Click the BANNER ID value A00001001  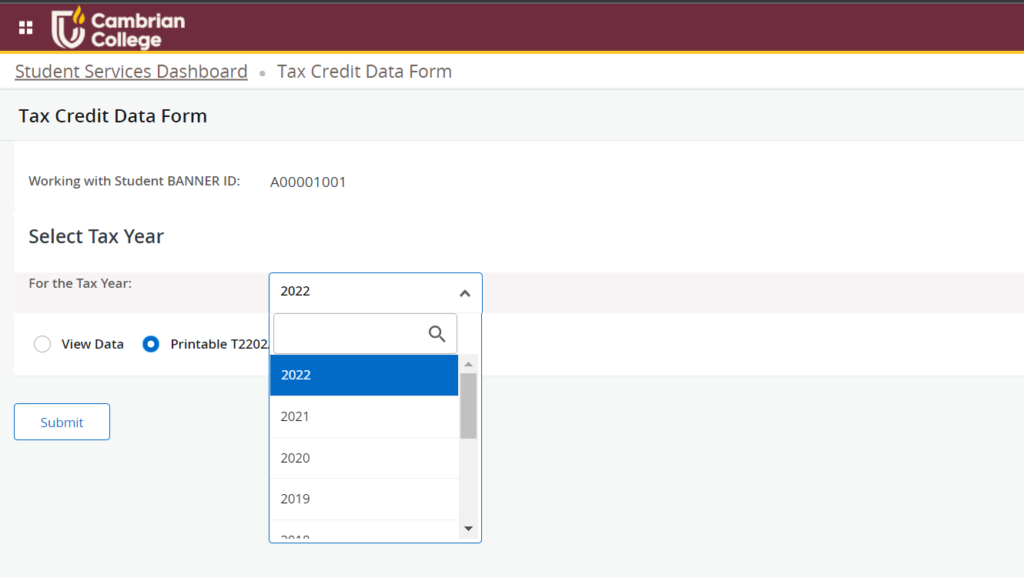308,182
